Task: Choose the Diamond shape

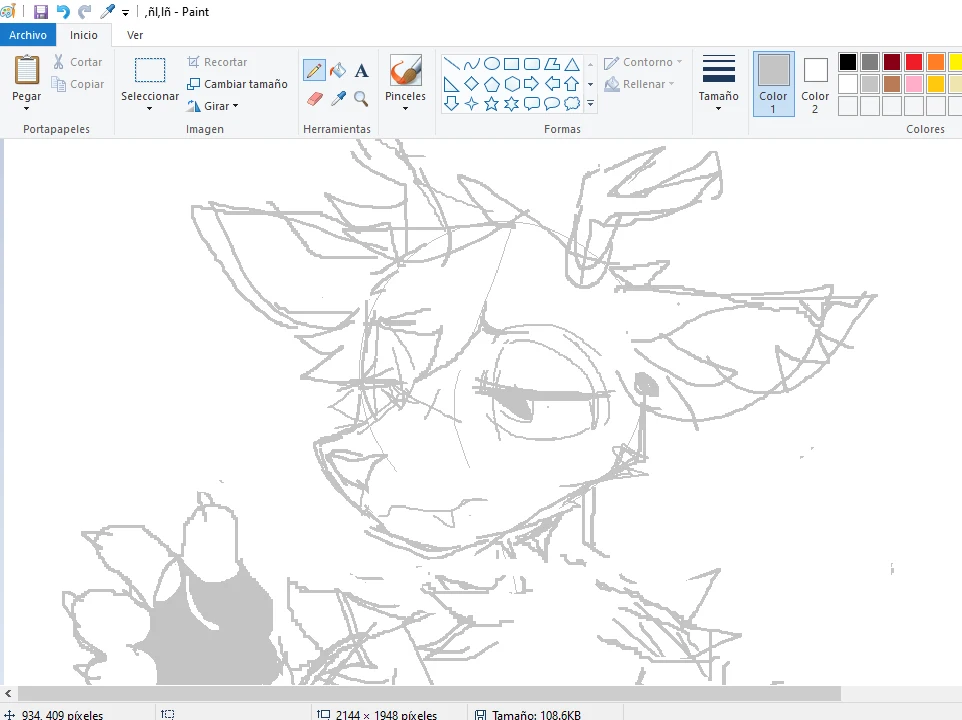Action: (x=472, y=84)
